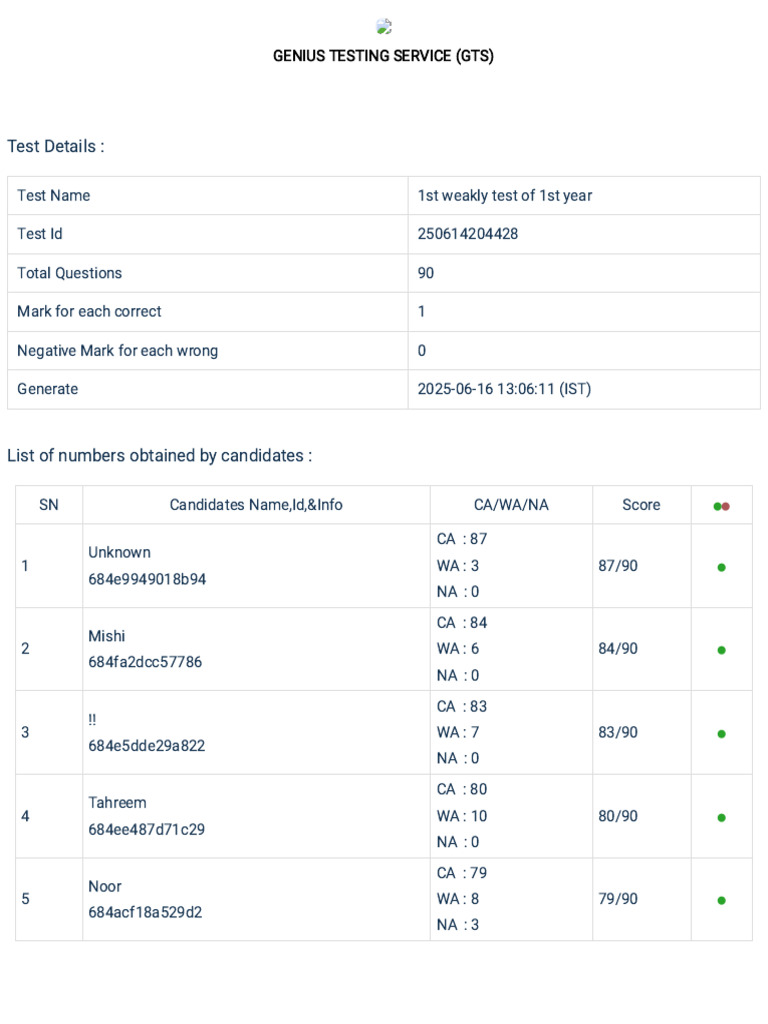Click the green dot in Mishi's row

[x=722, y=650]
